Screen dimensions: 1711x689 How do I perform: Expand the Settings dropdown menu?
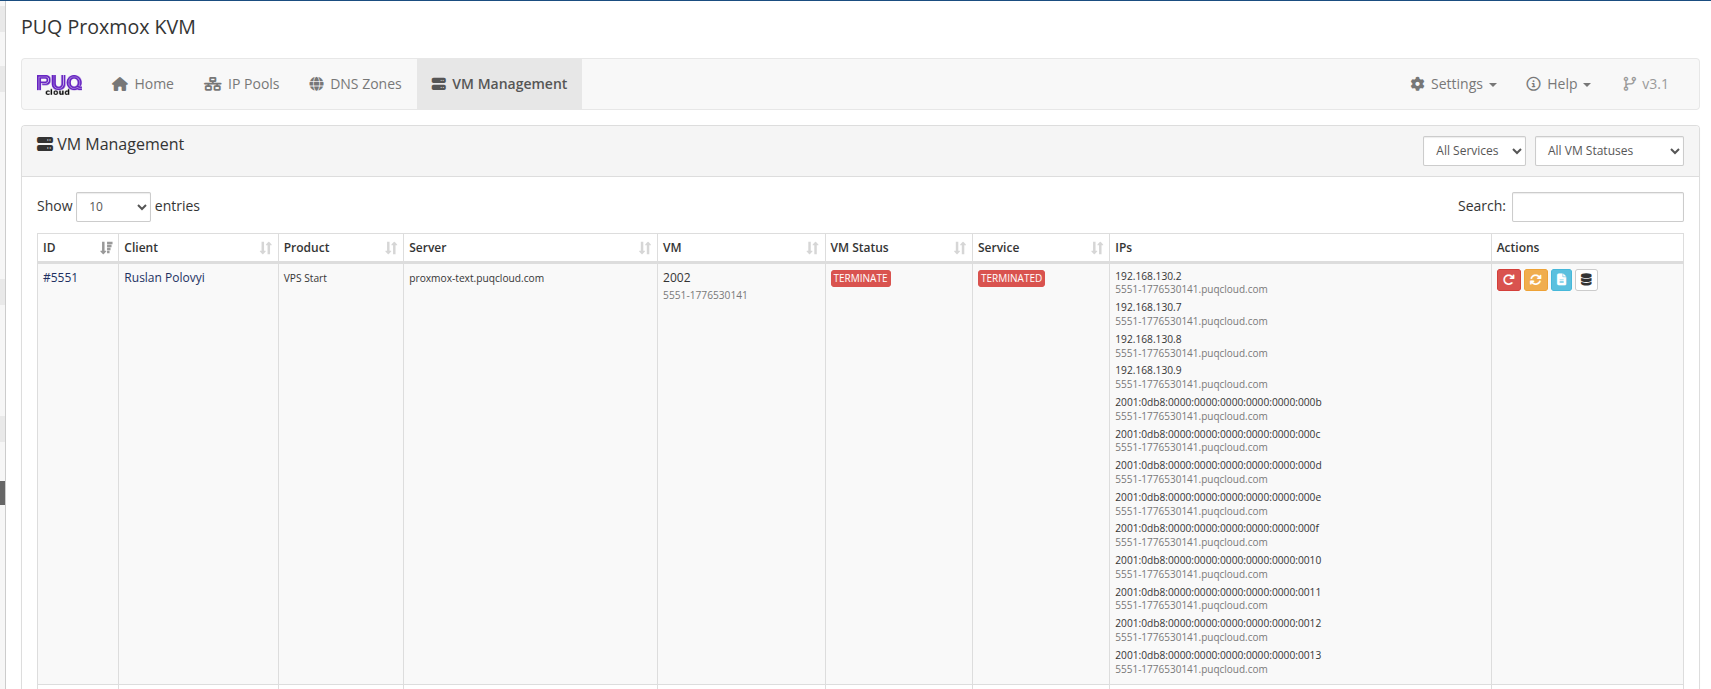1454,84
